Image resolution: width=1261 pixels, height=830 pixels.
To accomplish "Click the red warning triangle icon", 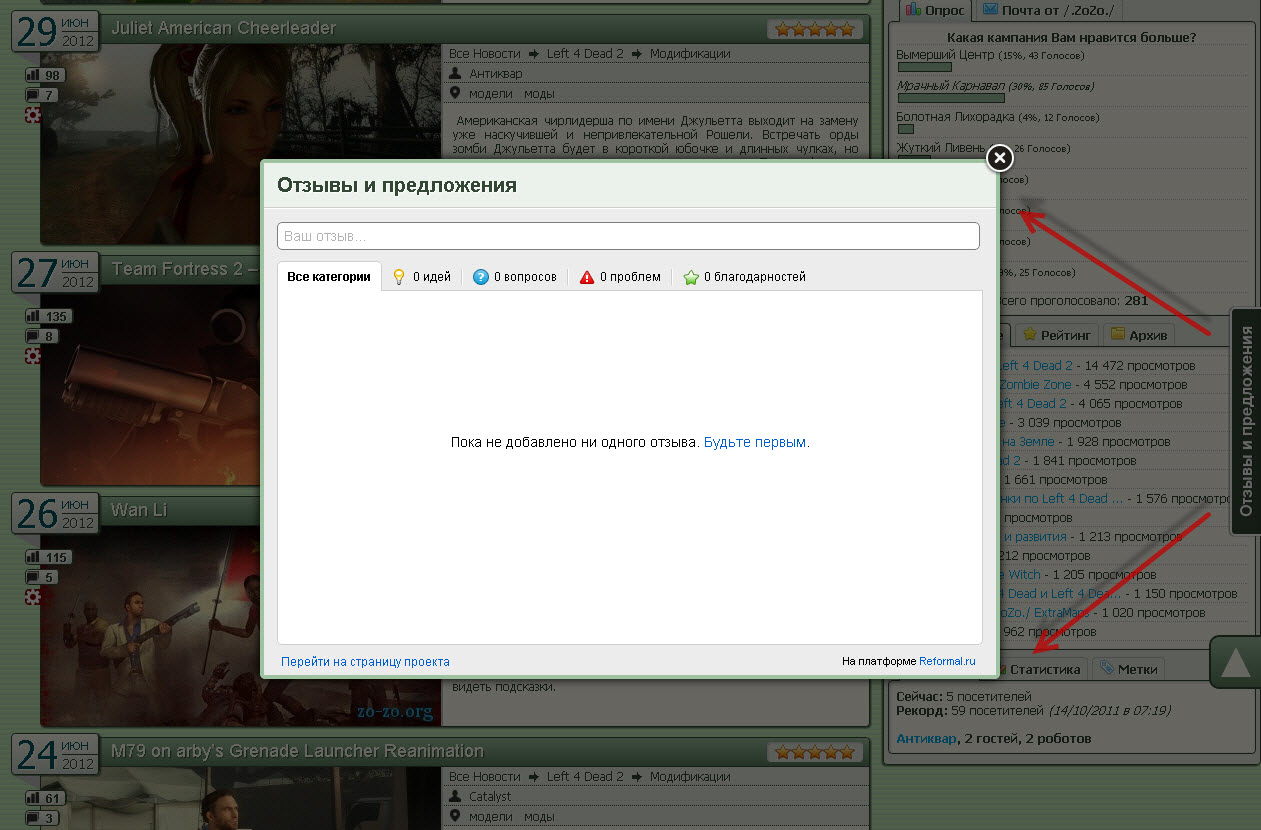I will (587, 277).
